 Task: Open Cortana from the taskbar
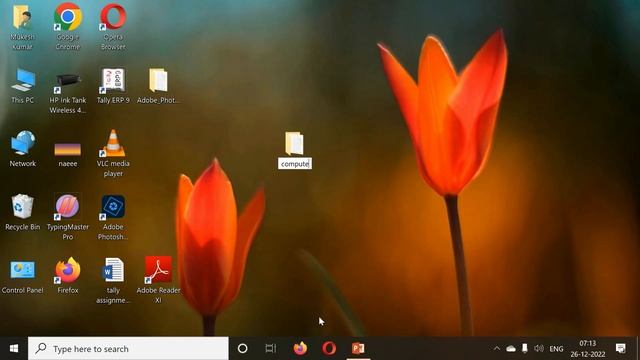(x=242, y=349)
